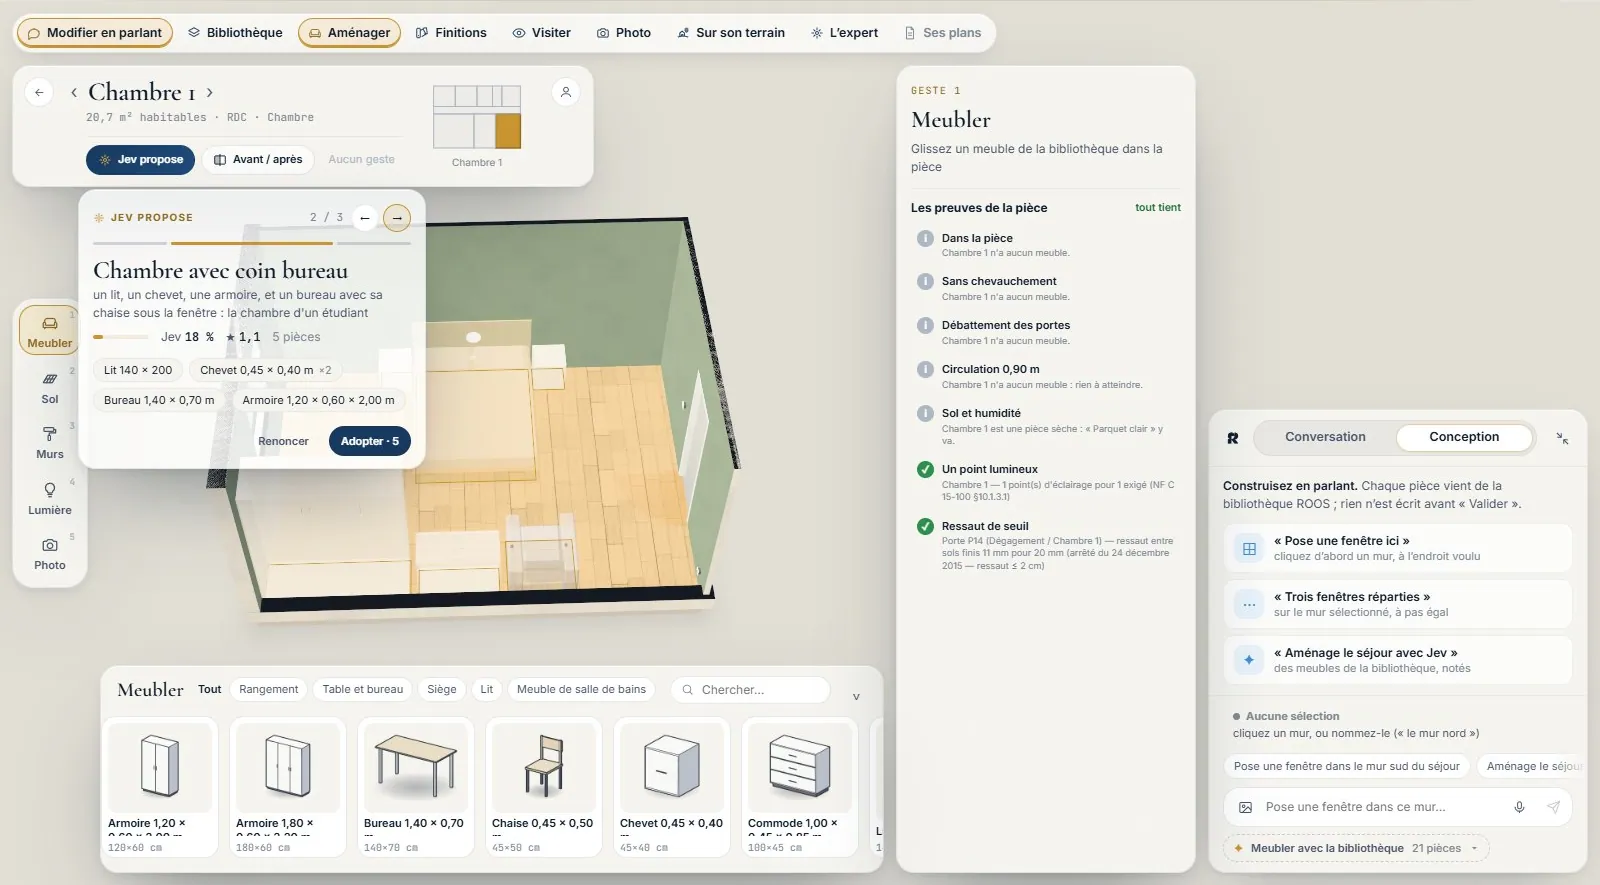Switch to Conversation mode
The height and width of the screenshot is (885, 1600).
click(1325, 437)
